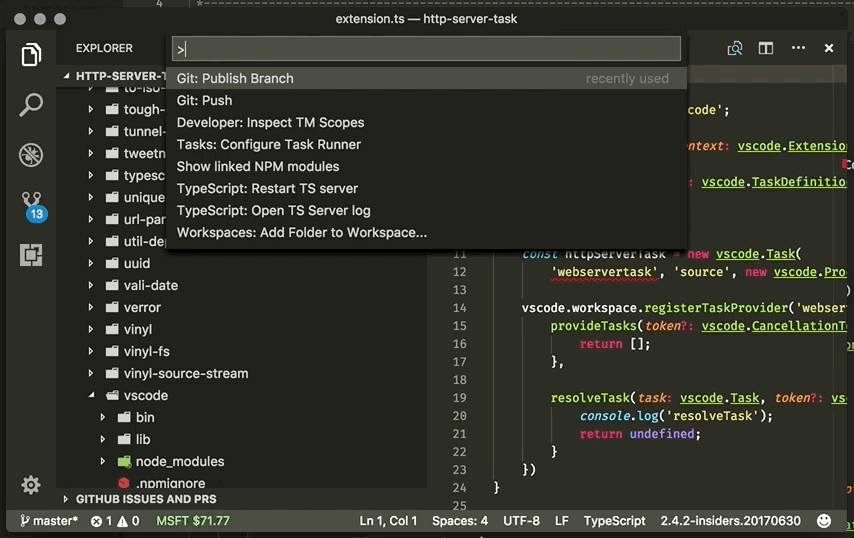This screenshot has height=538, width=854.
Task: Click the vinyl-fs folder icon
Action: click(x=112, y=351)
